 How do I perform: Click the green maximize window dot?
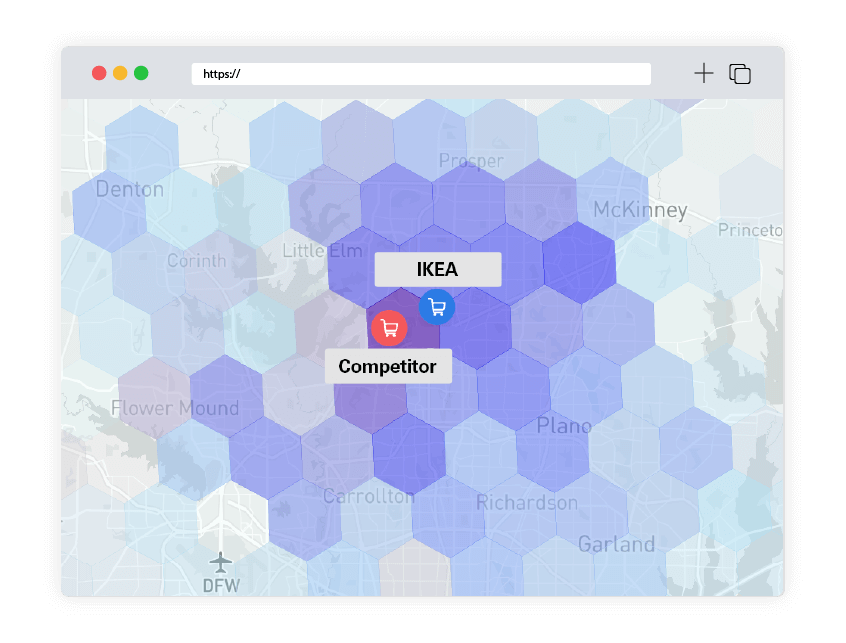[141, 73]
